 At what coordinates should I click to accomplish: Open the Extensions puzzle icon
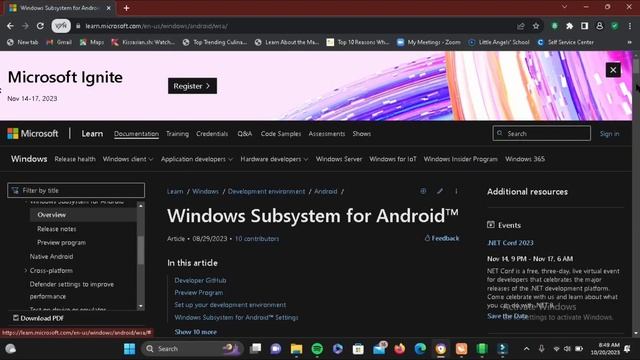point(569,26)
